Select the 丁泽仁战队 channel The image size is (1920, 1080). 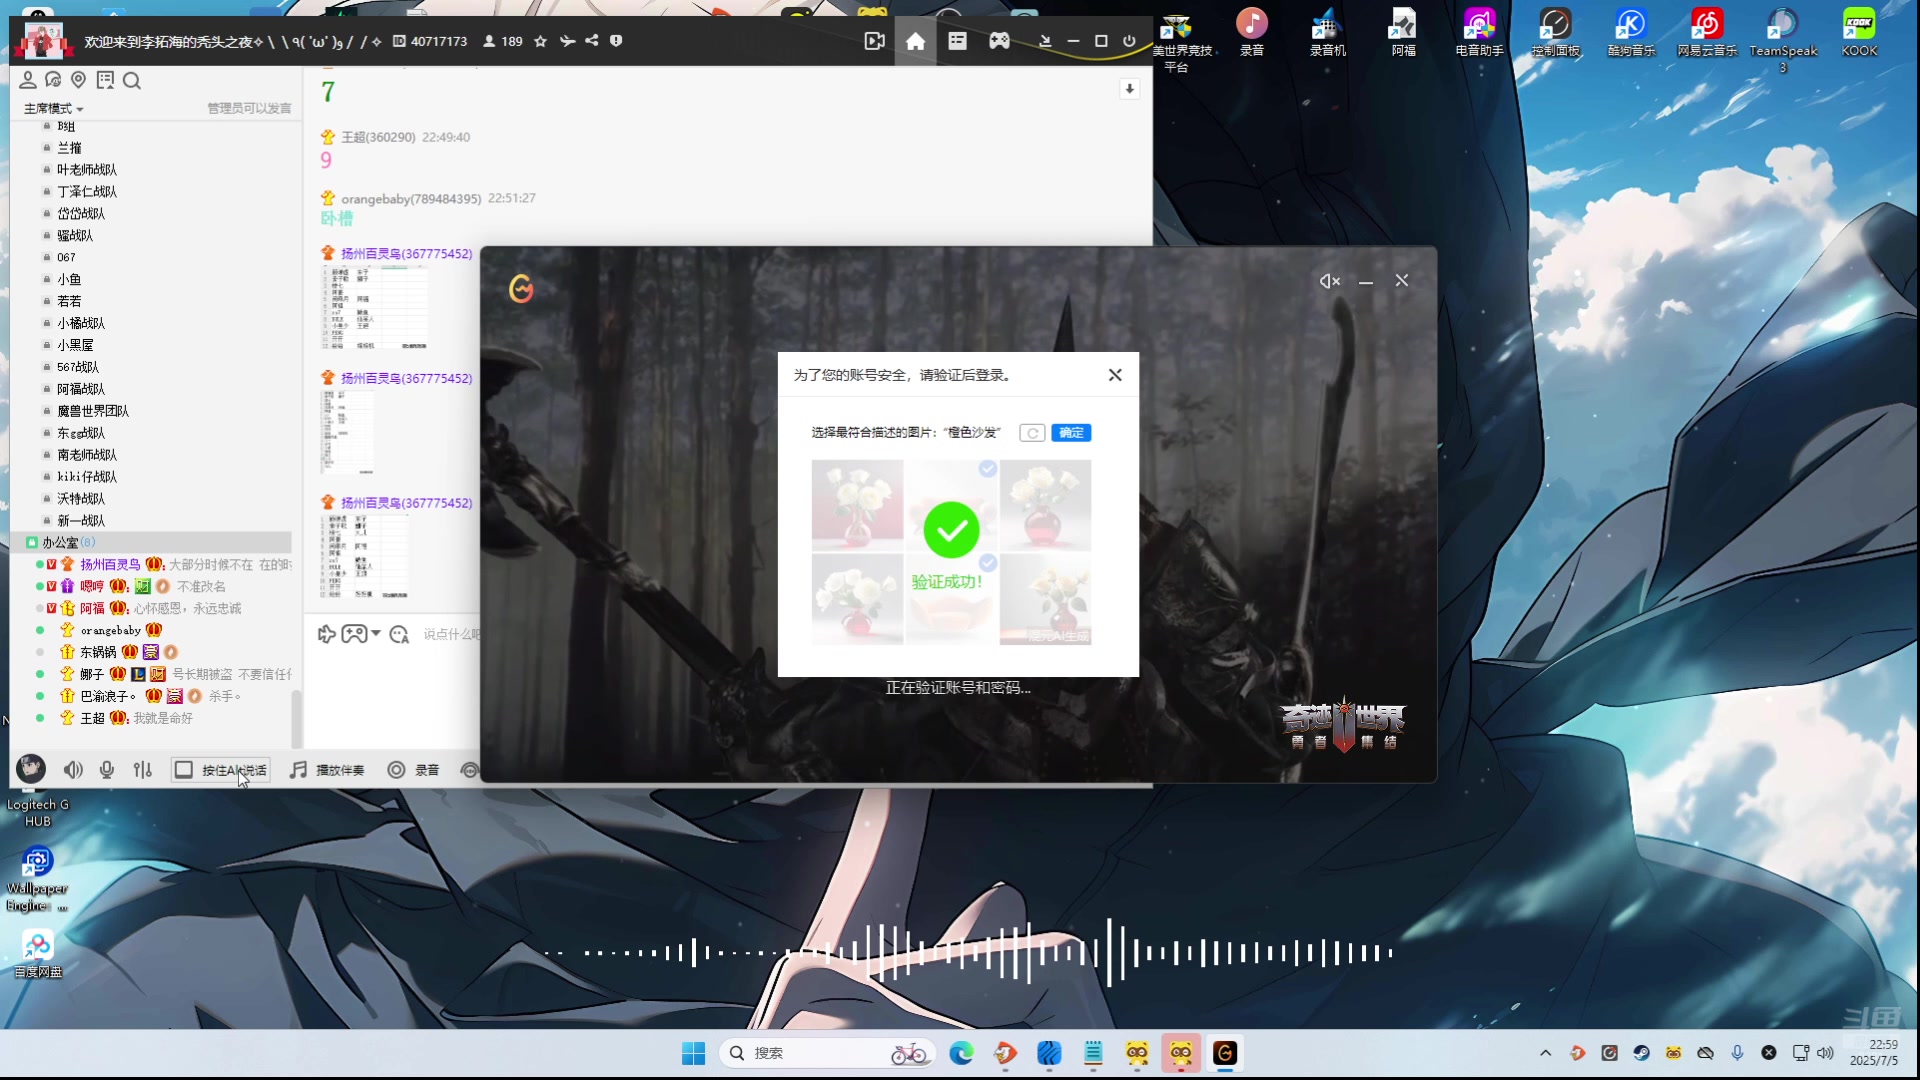click(x=87, y=192)
